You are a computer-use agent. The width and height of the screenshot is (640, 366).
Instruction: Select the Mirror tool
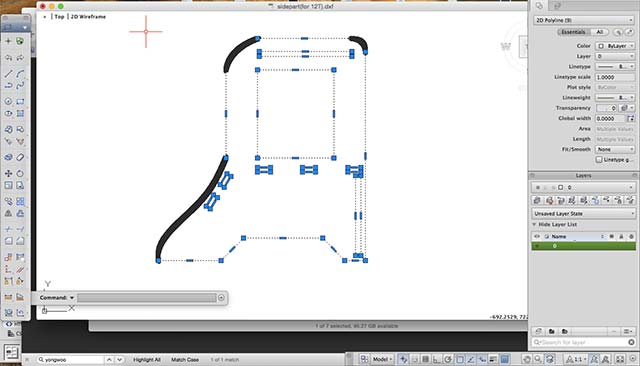(x=8, y=213)
